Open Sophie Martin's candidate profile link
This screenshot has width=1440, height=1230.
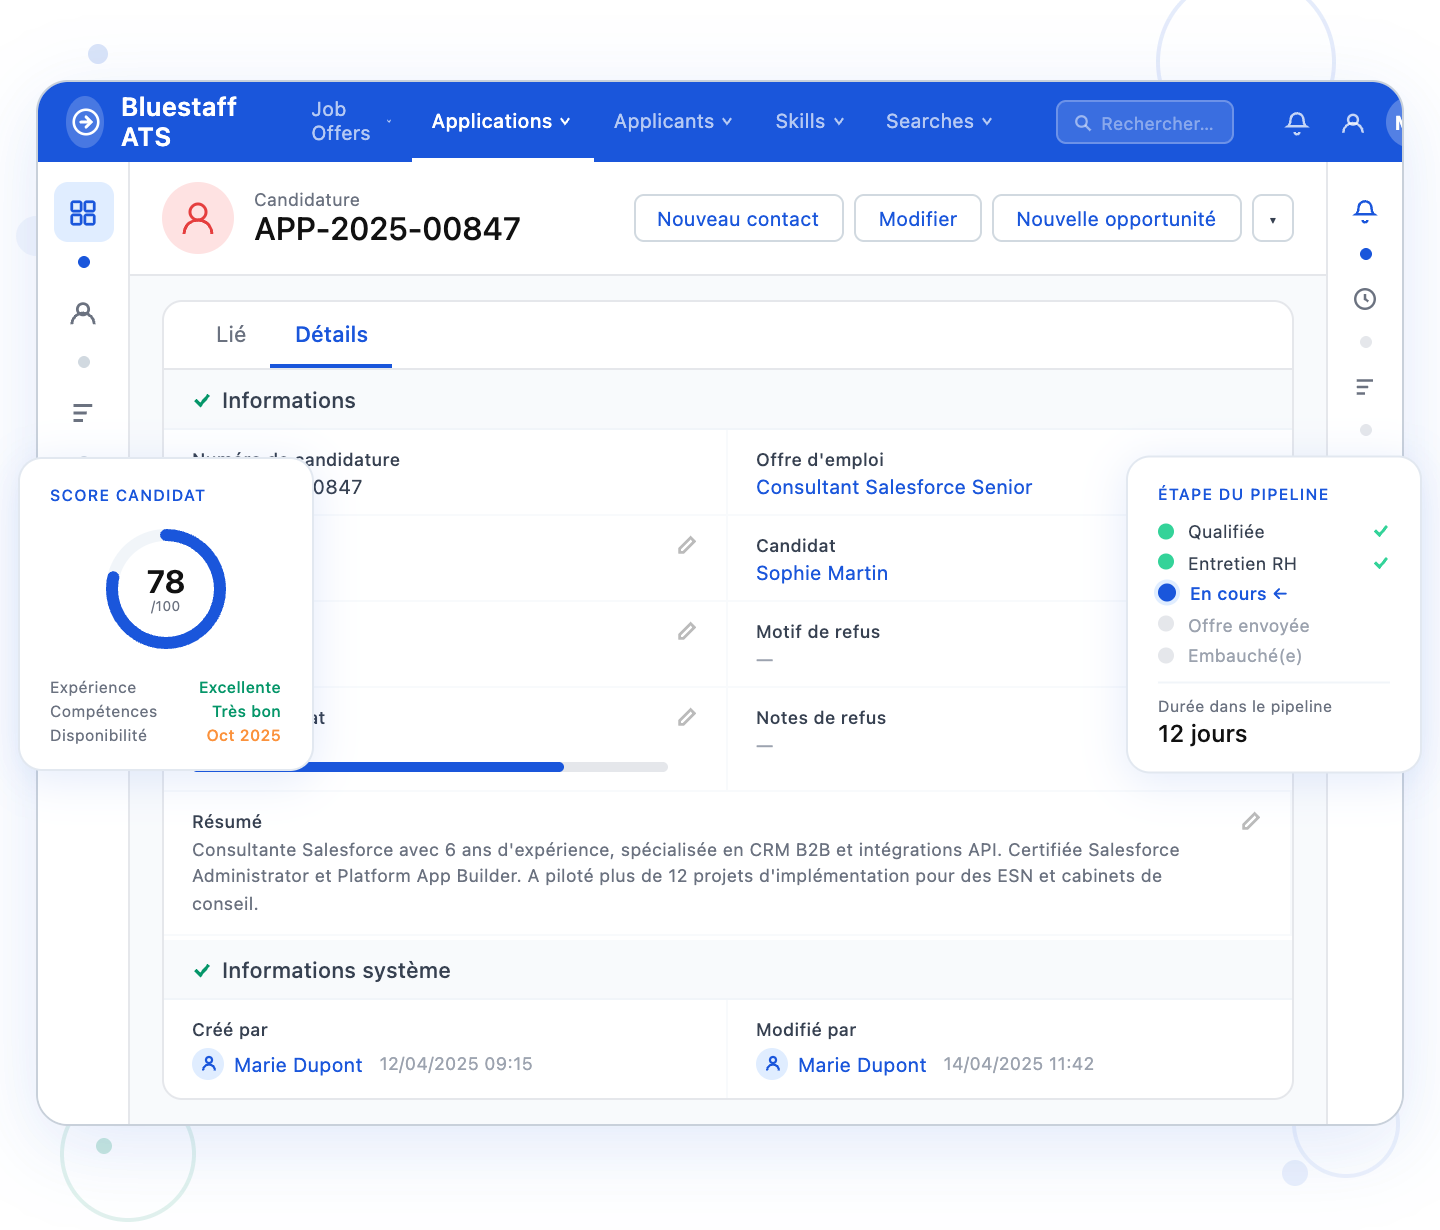click(822, 573)
